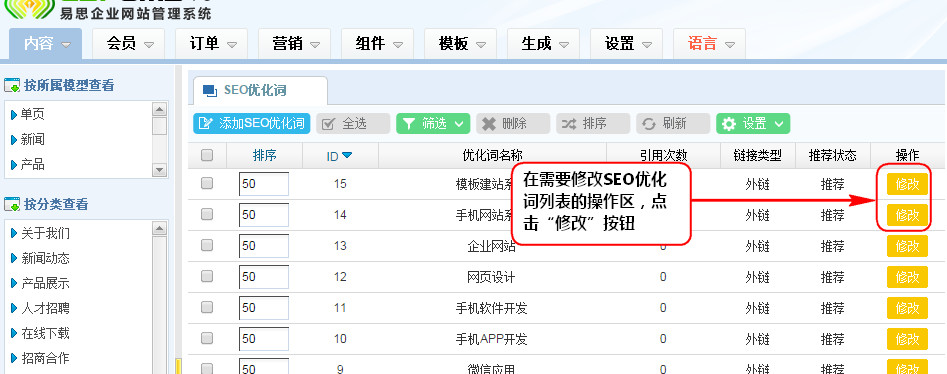Click the 设置 gear icon in toolbar

[729, 124]
